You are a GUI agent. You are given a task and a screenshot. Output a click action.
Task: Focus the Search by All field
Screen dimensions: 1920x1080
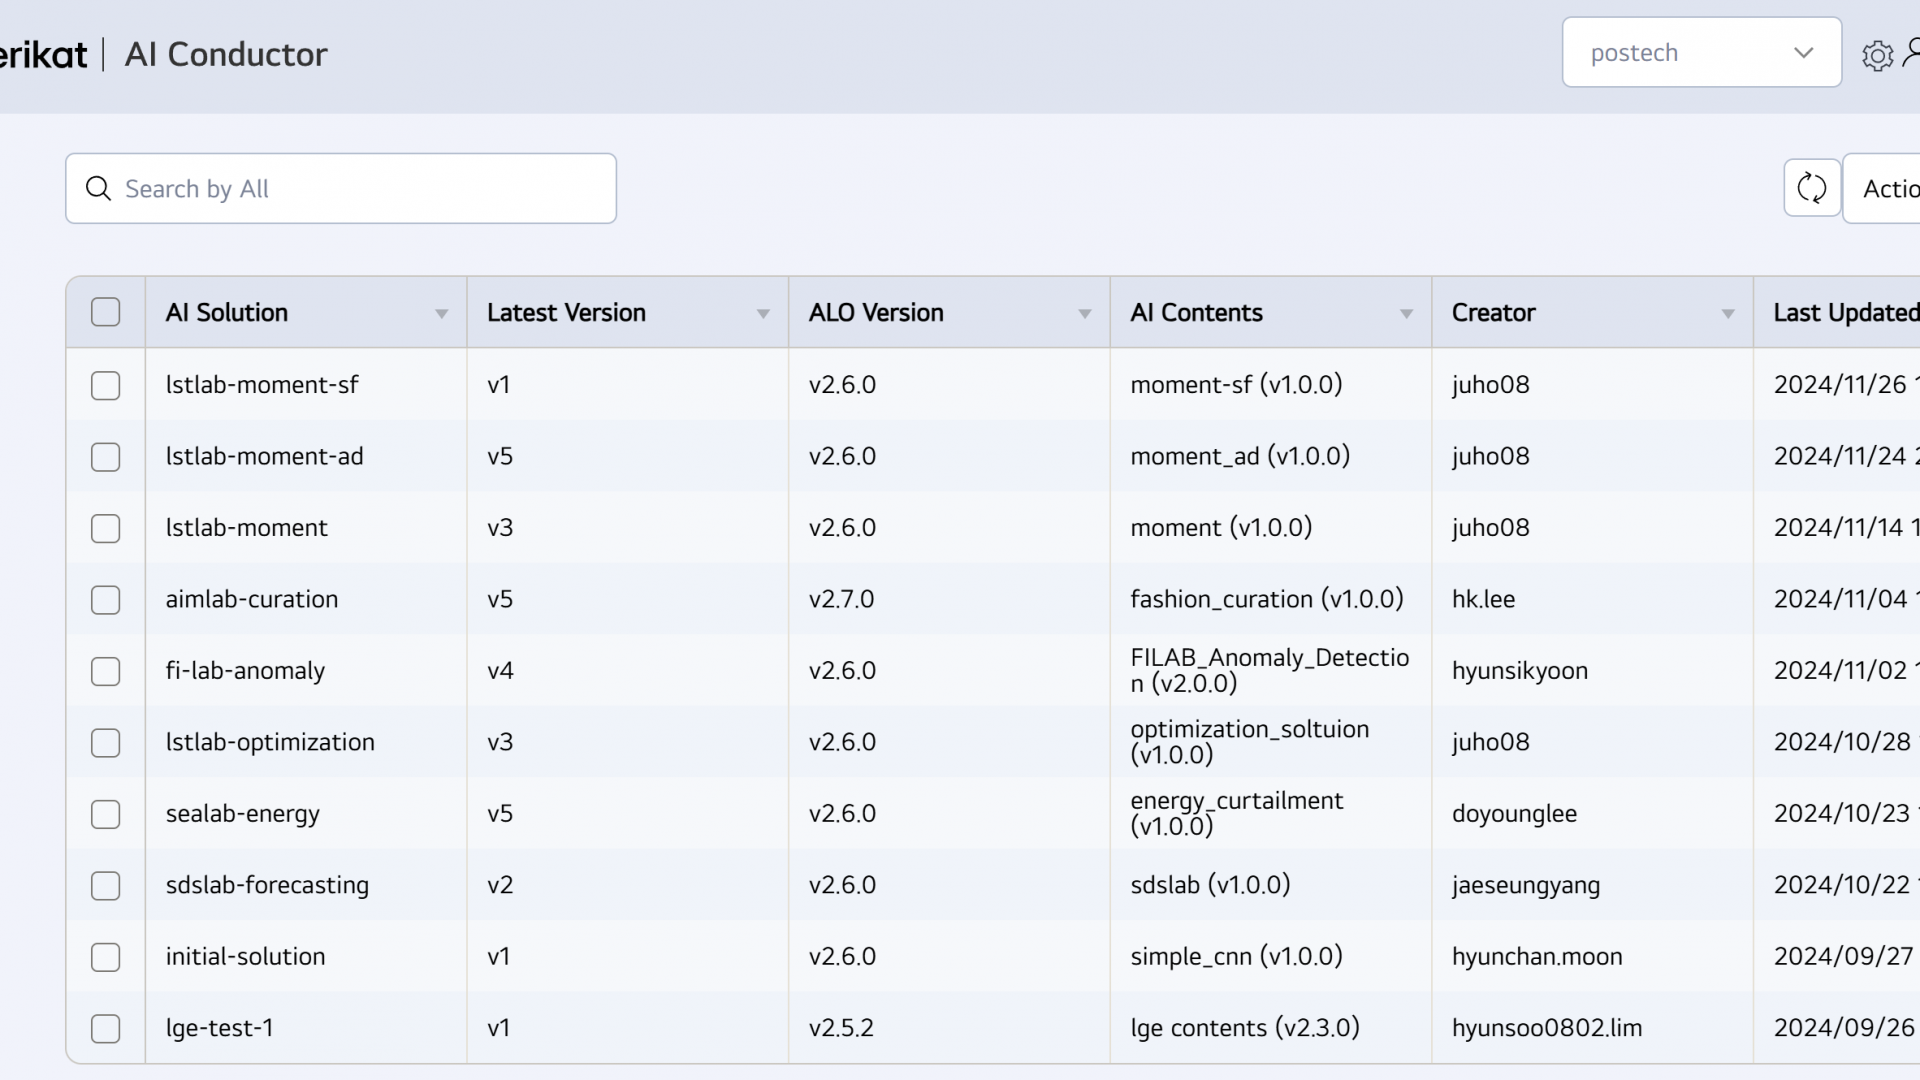coord(341,188)
